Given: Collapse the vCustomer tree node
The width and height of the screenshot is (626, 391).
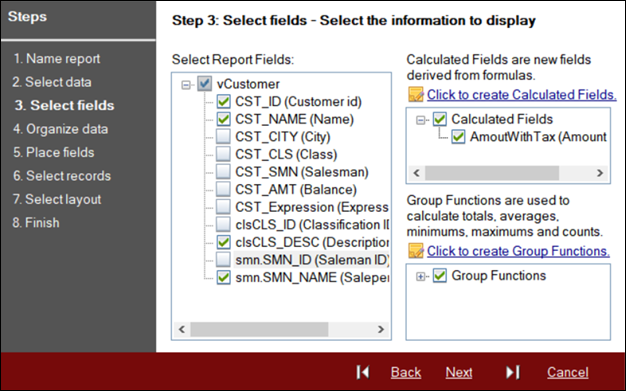Looking at the screenshot, I should tap(186, 85).
